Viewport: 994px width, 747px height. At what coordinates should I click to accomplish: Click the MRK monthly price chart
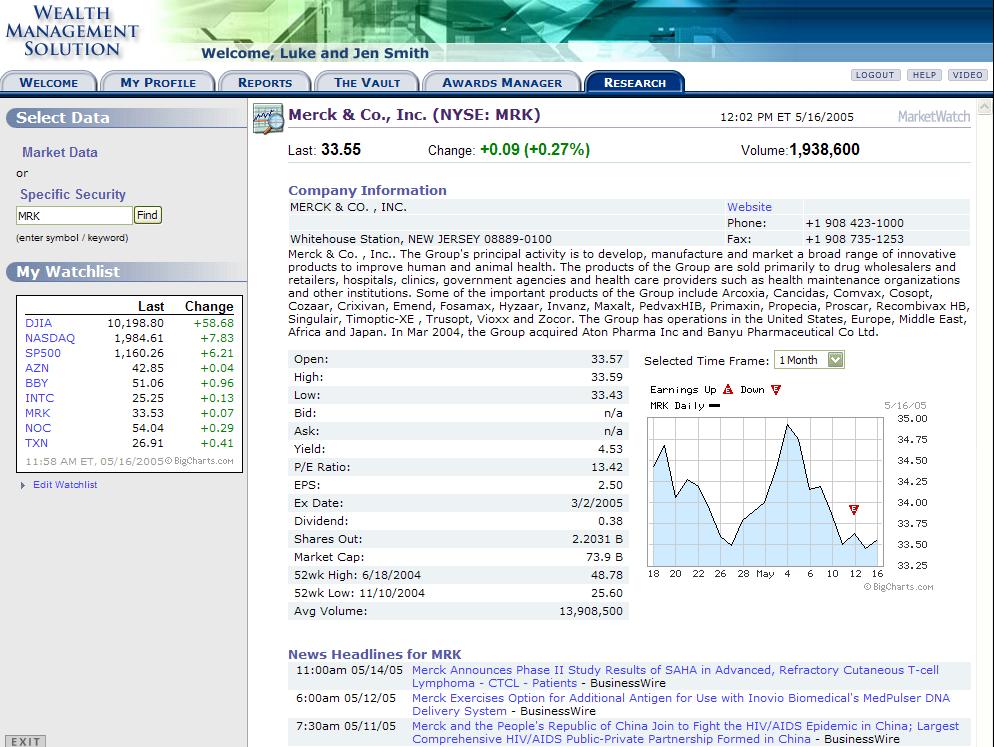coord(765,491)
